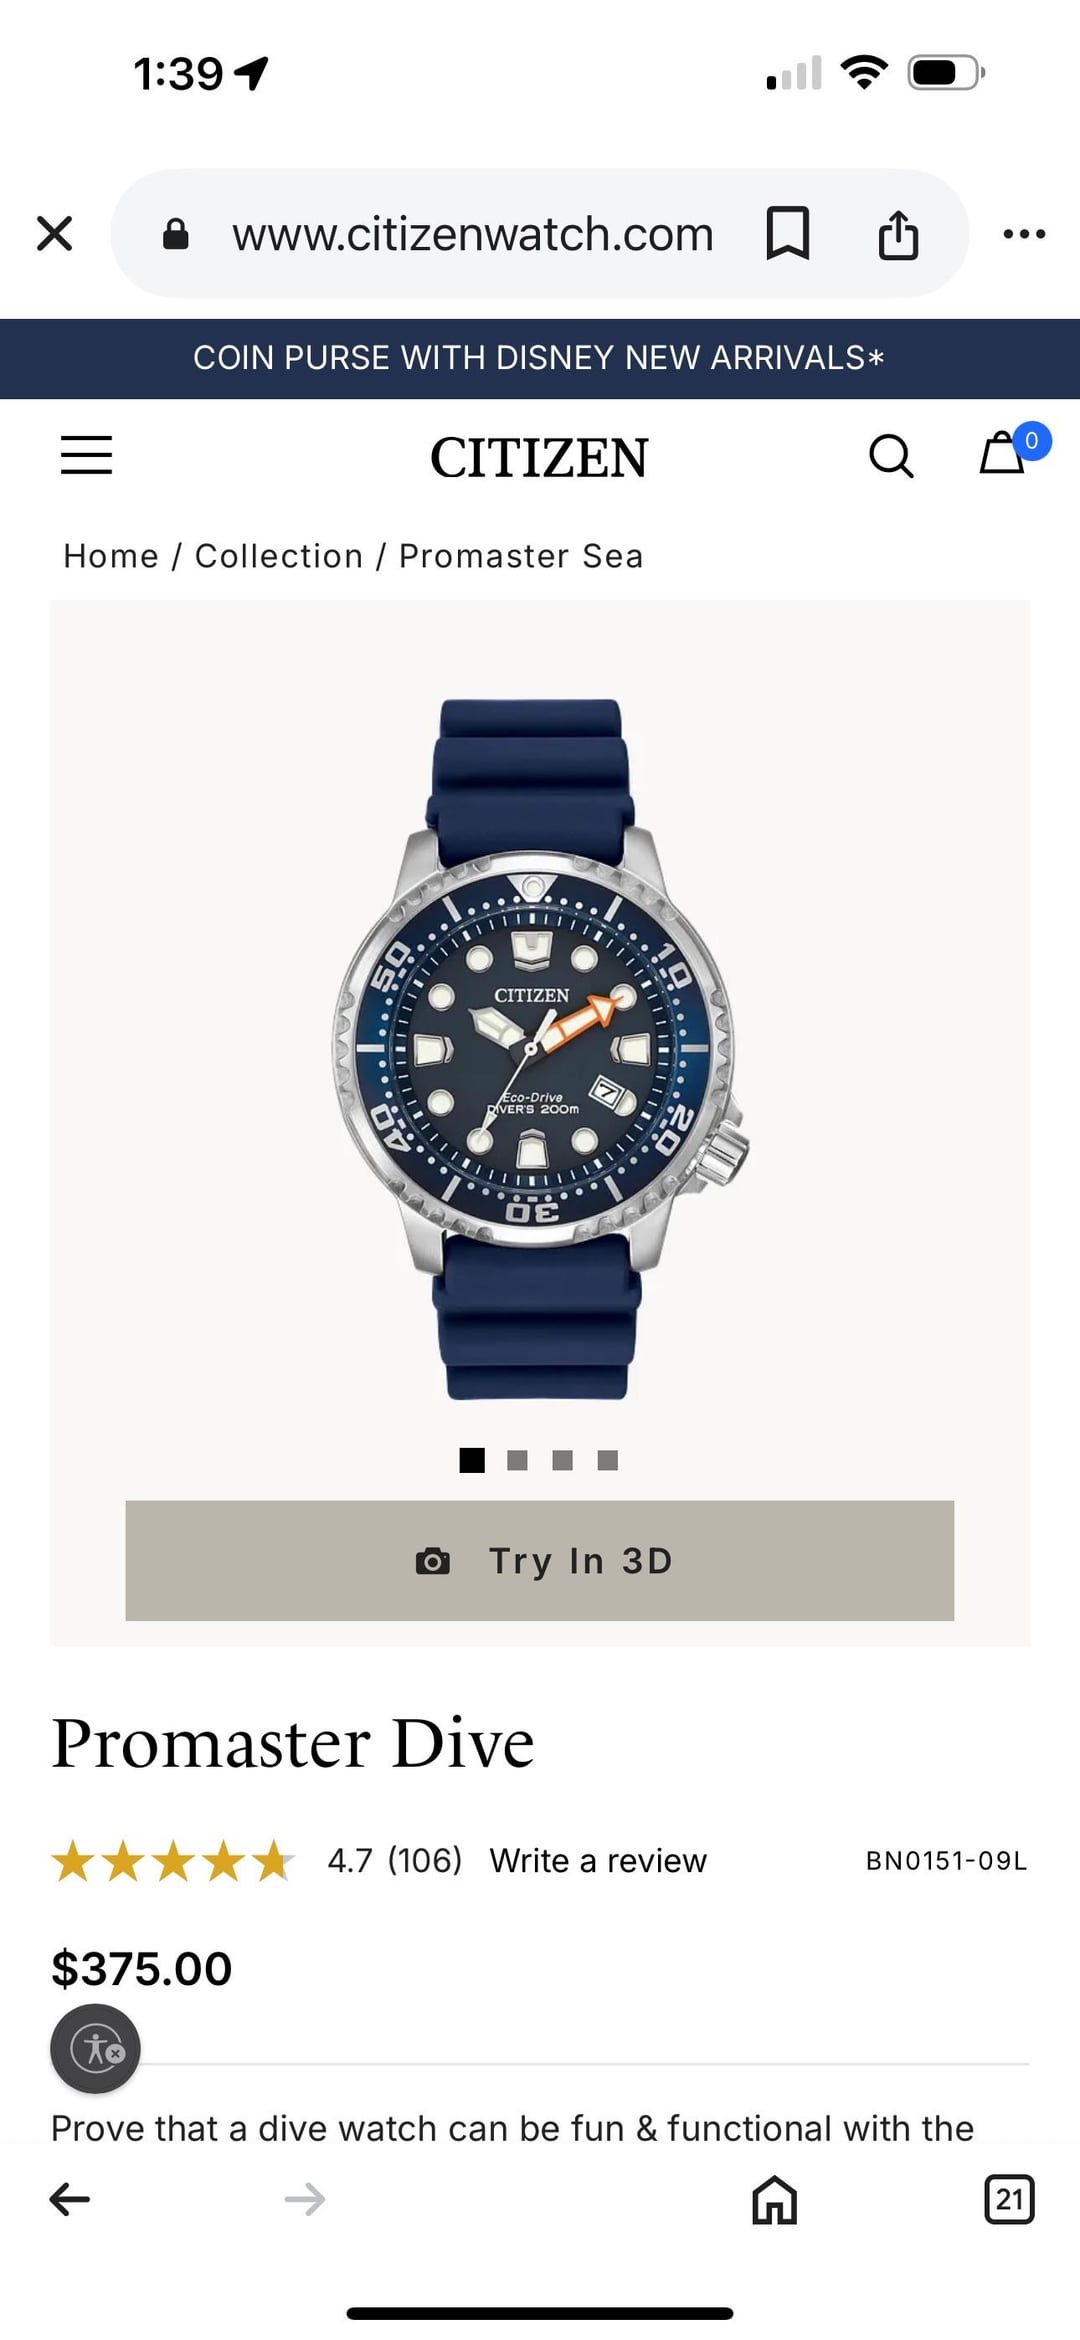Select the third image carousel dot
Image resolution: width=1080 pixels, height=2340 pixels.
point(563,1460)
